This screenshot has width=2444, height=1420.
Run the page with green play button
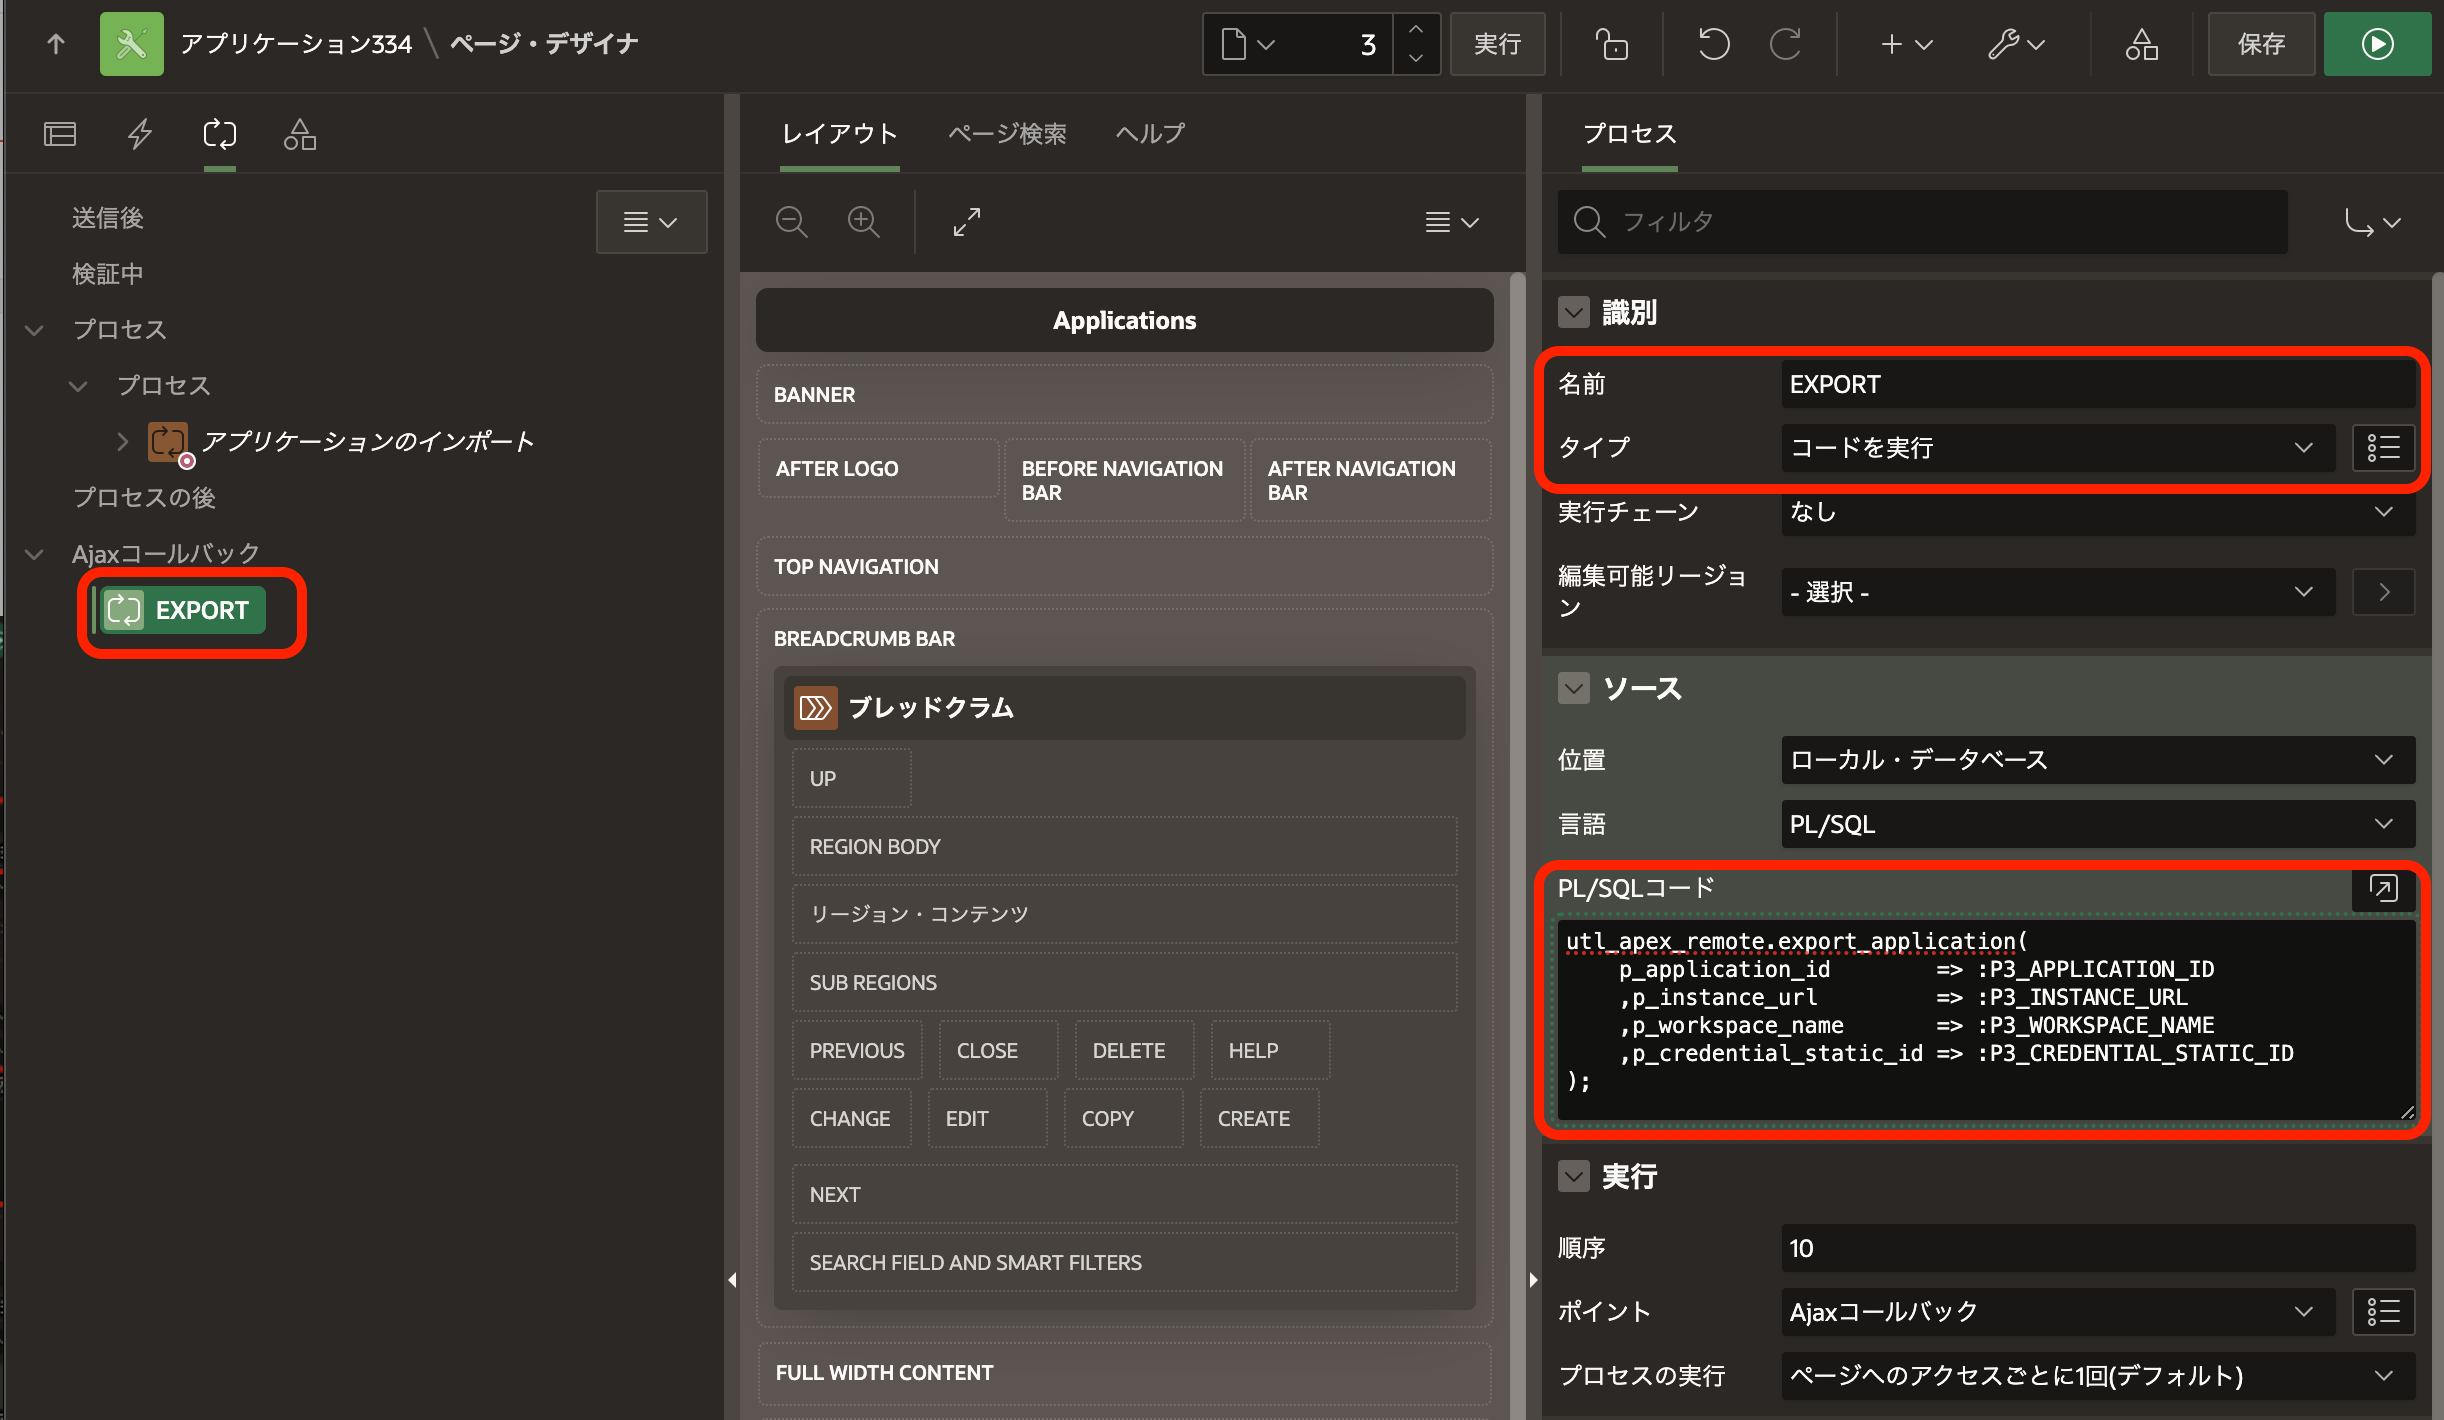2377,44
